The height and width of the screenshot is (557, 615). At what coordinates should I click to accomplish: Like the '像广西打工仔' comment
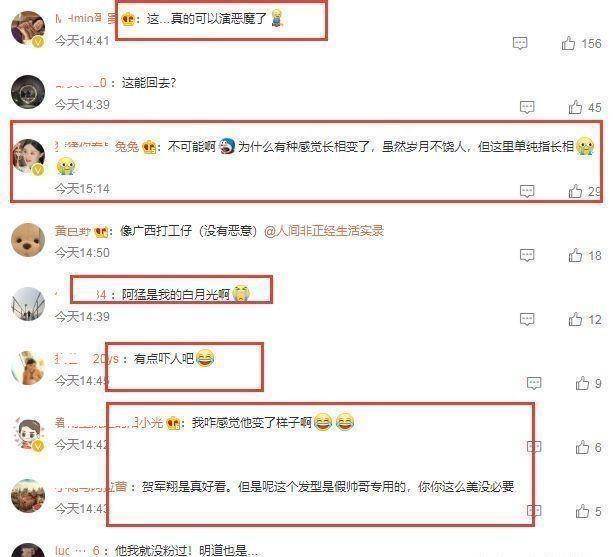click(575, 255)
